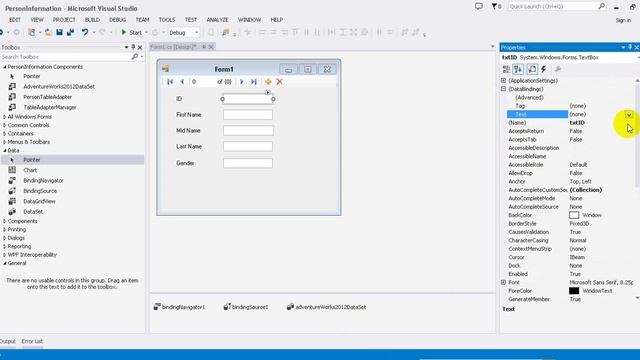The image size is (640, 360).
Task: Select the DataGridView toolbox item
Action: point(39,201)
